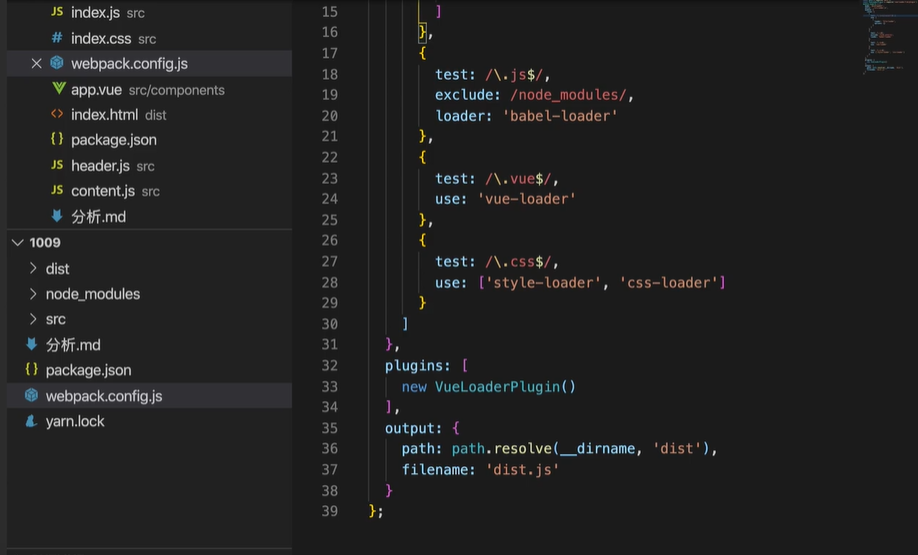
Task: Click the braces icon beside open editors package.json
Action: coord(57,139)
